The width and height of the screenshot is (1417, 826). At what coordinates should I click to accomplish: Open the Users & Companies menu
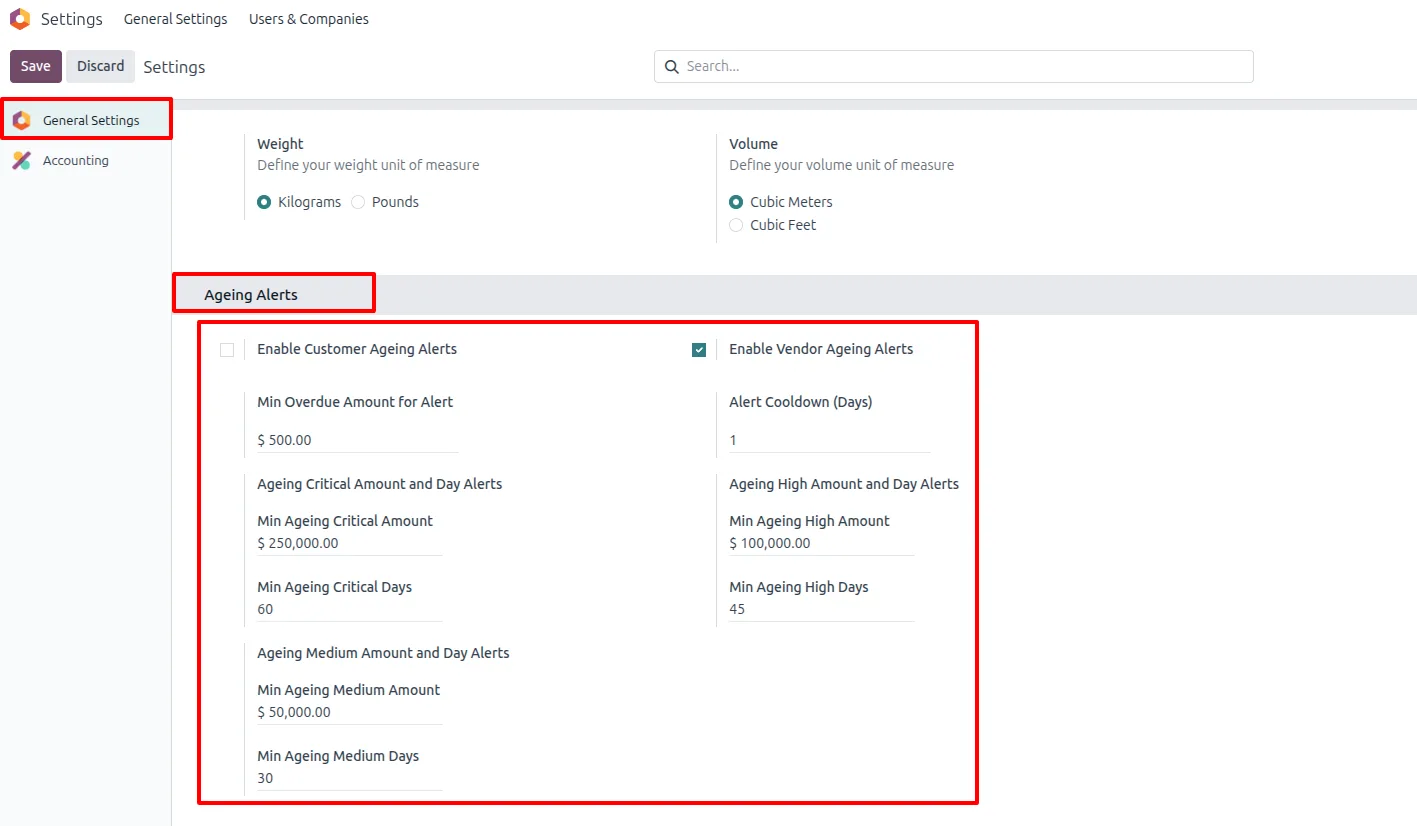point(309,19)
